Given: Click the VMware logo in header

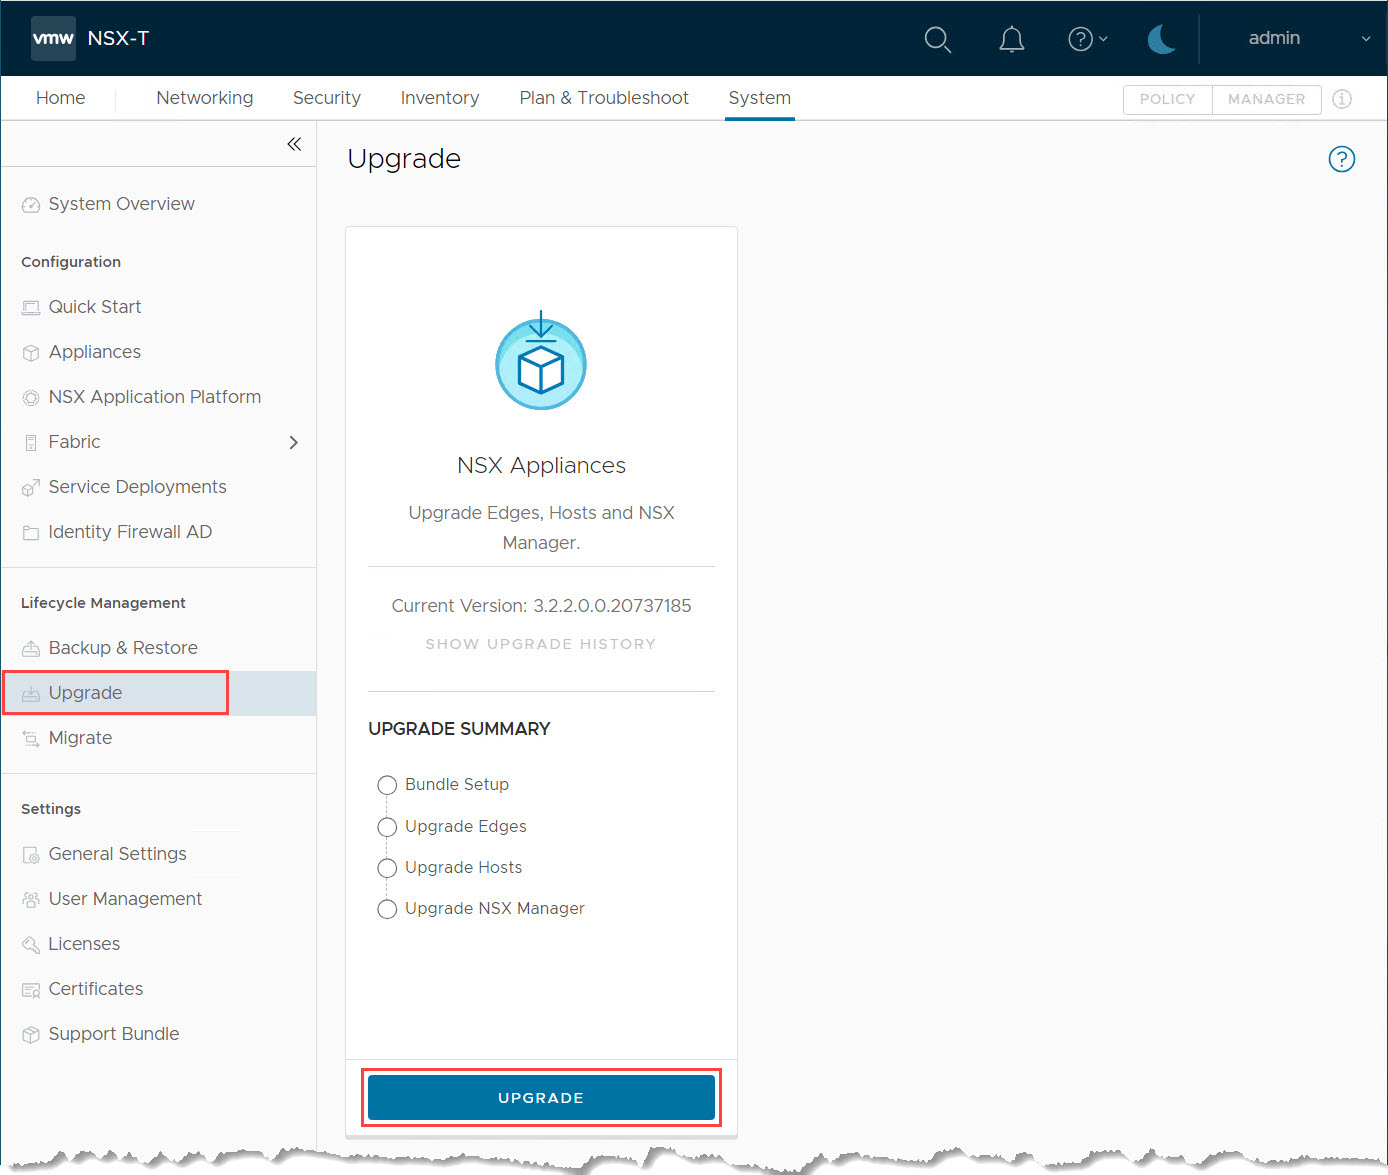Looking at the screenshot, I should (x=53, y=38).
